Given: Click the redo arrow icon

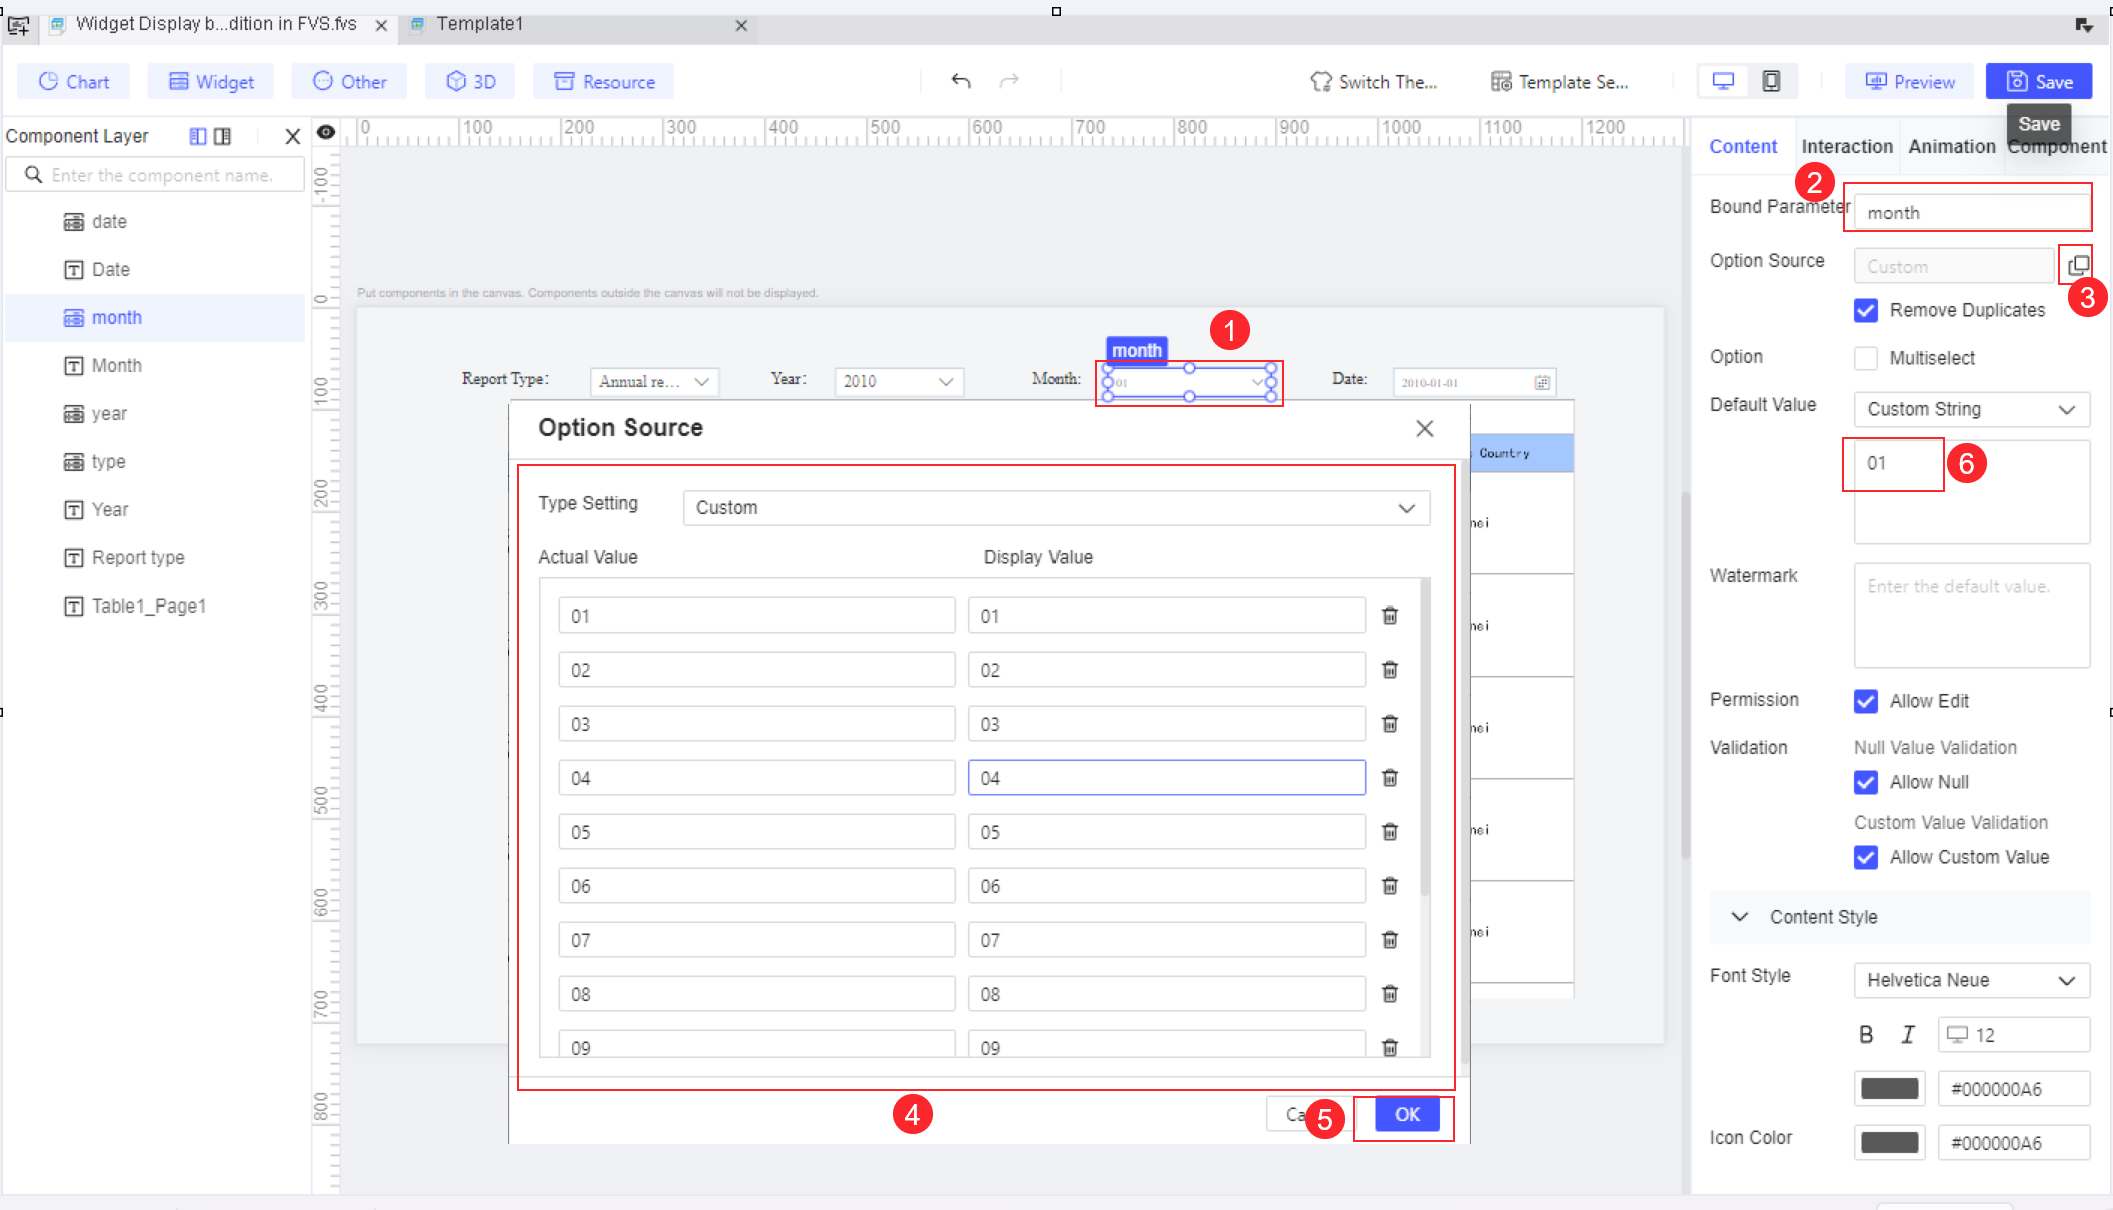Looking at the screenshot, I should (1009, 81).
